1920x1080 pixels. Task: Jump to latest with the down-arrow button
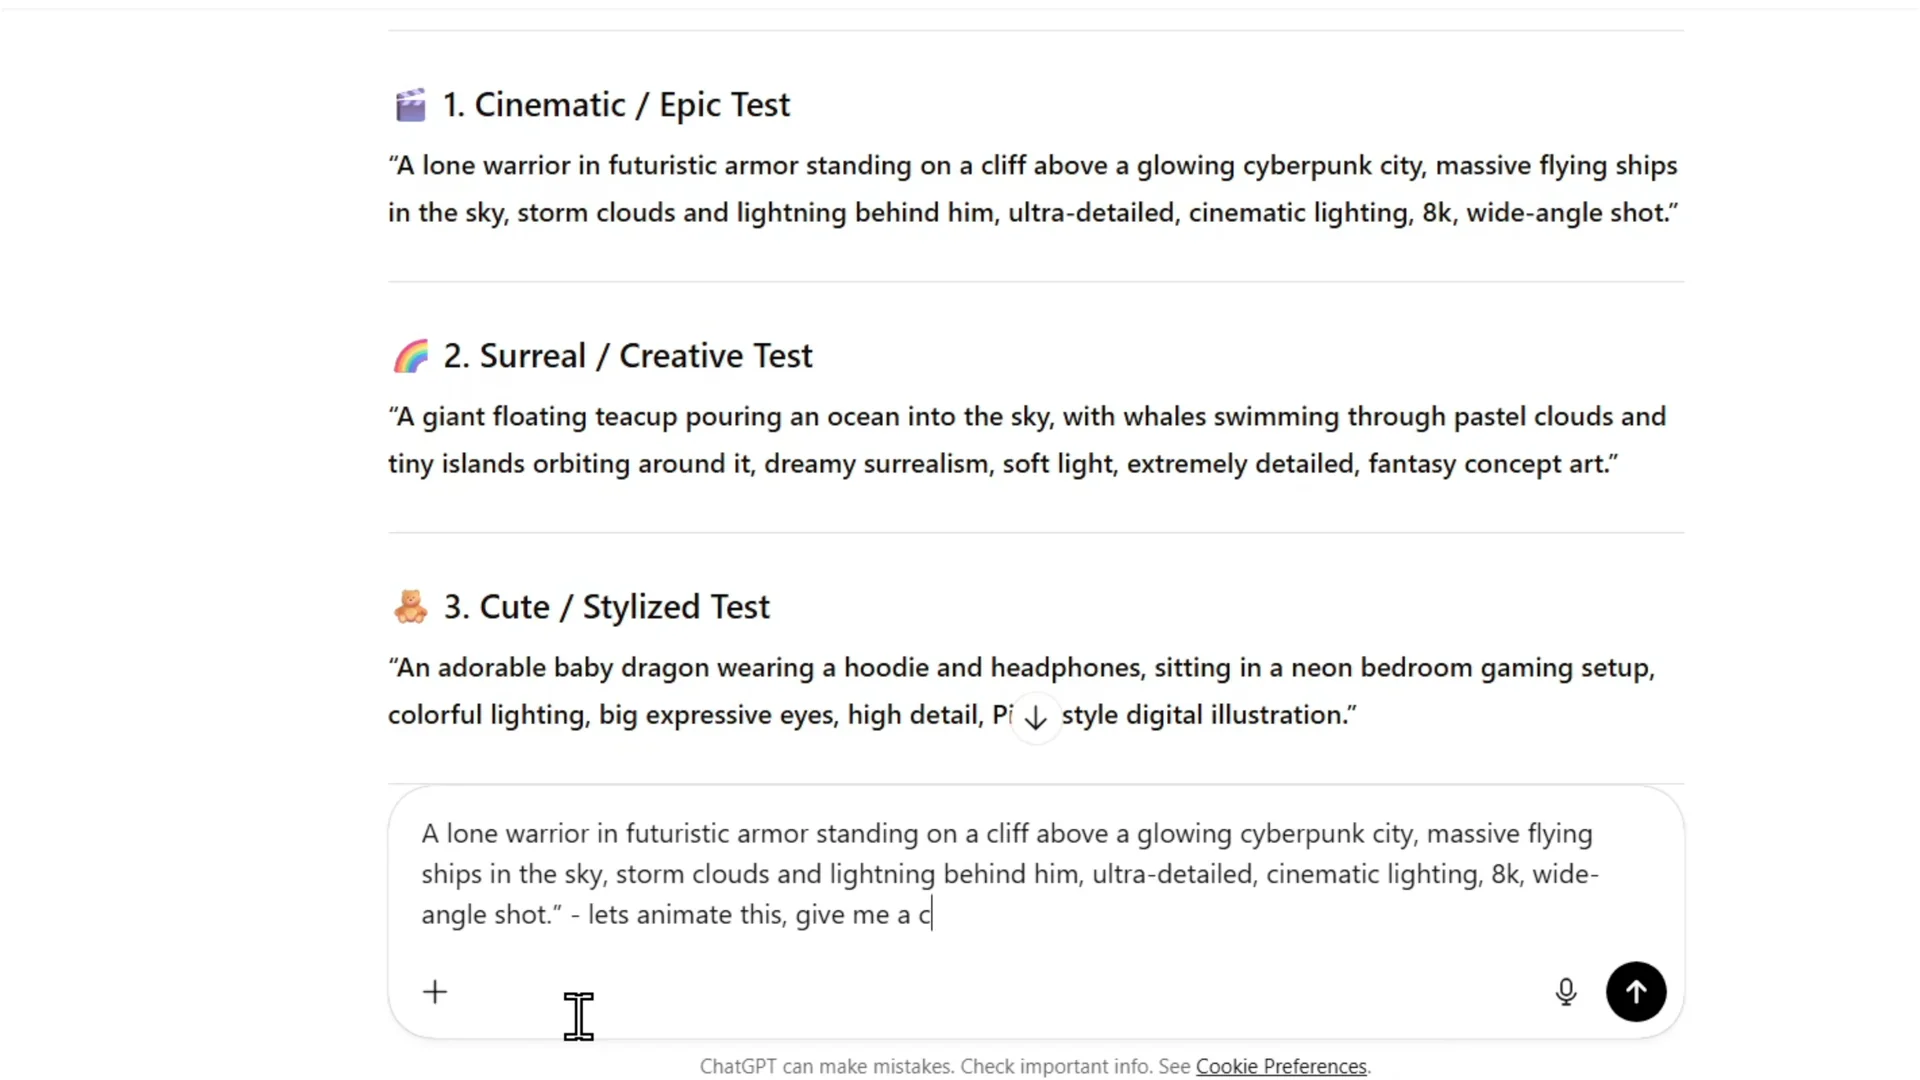1036,718
